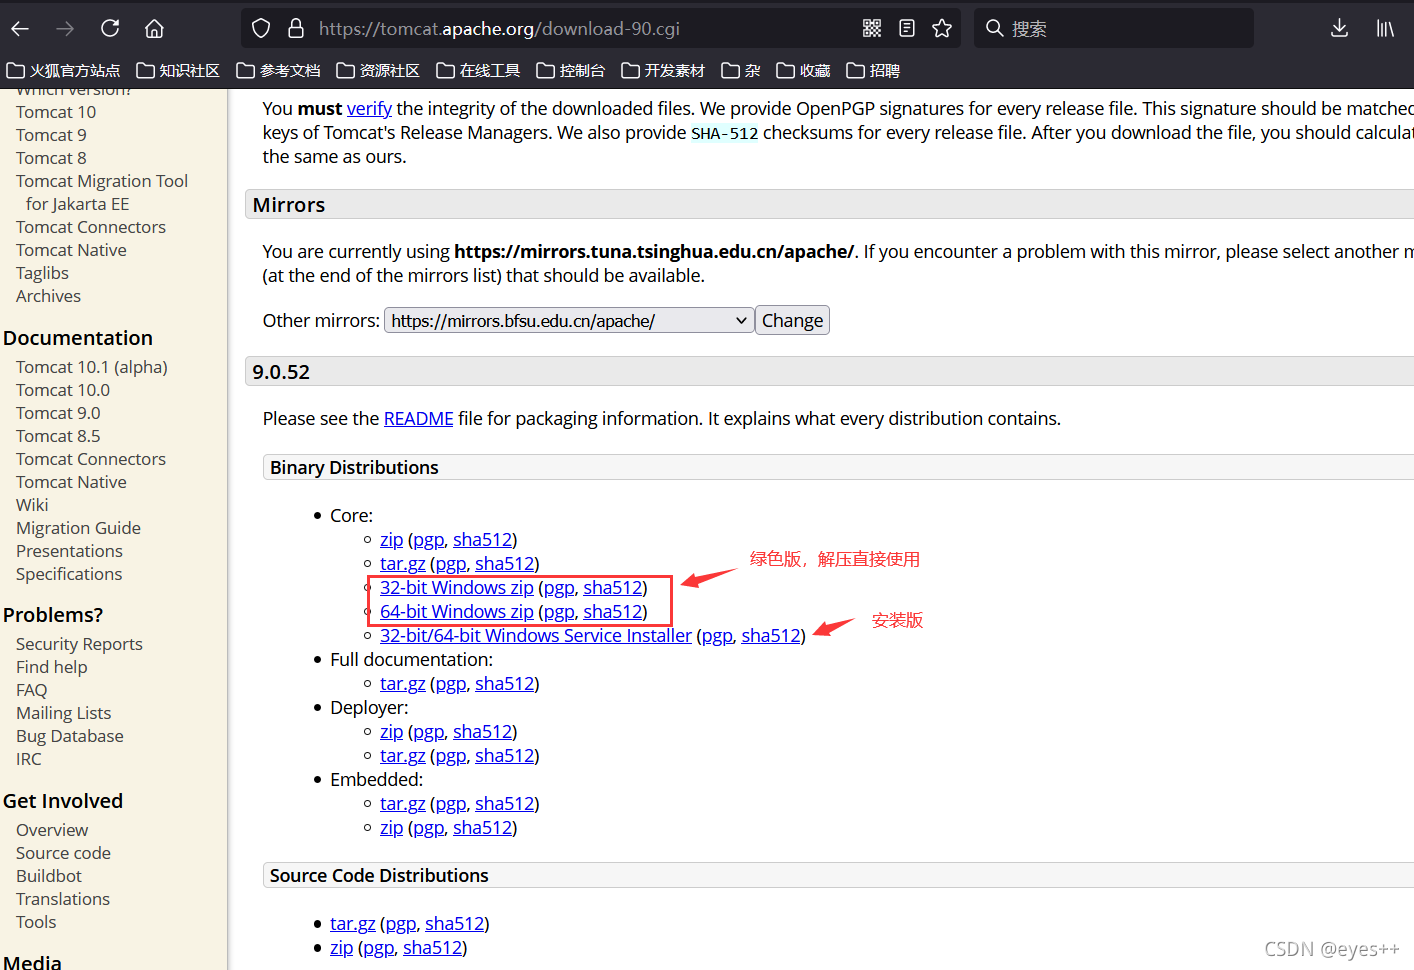Open the 控制台 bookmark folder

(571, 71)
